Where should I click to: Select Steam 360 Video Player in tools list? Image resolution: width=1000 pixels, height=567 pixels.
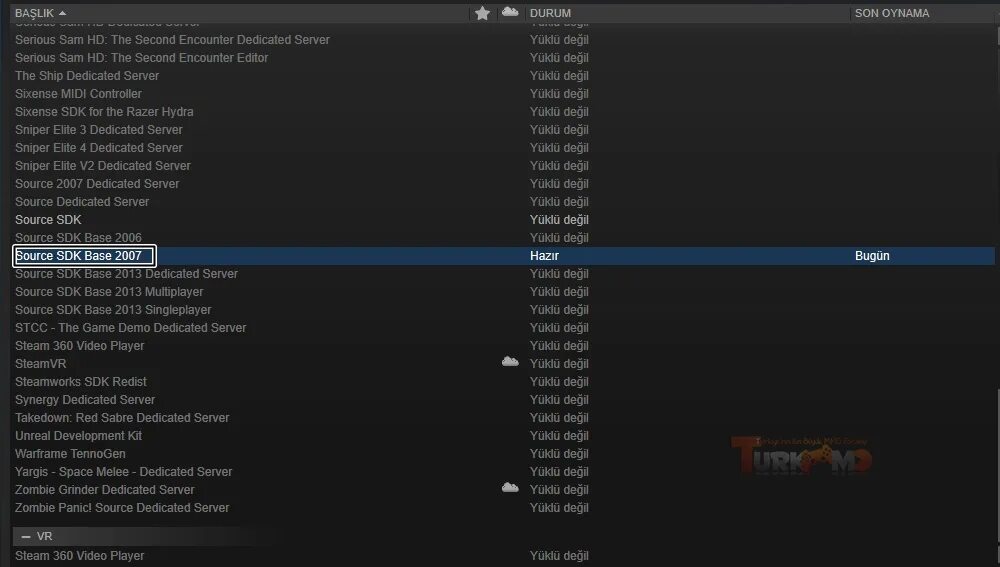(x=80, y=346)
